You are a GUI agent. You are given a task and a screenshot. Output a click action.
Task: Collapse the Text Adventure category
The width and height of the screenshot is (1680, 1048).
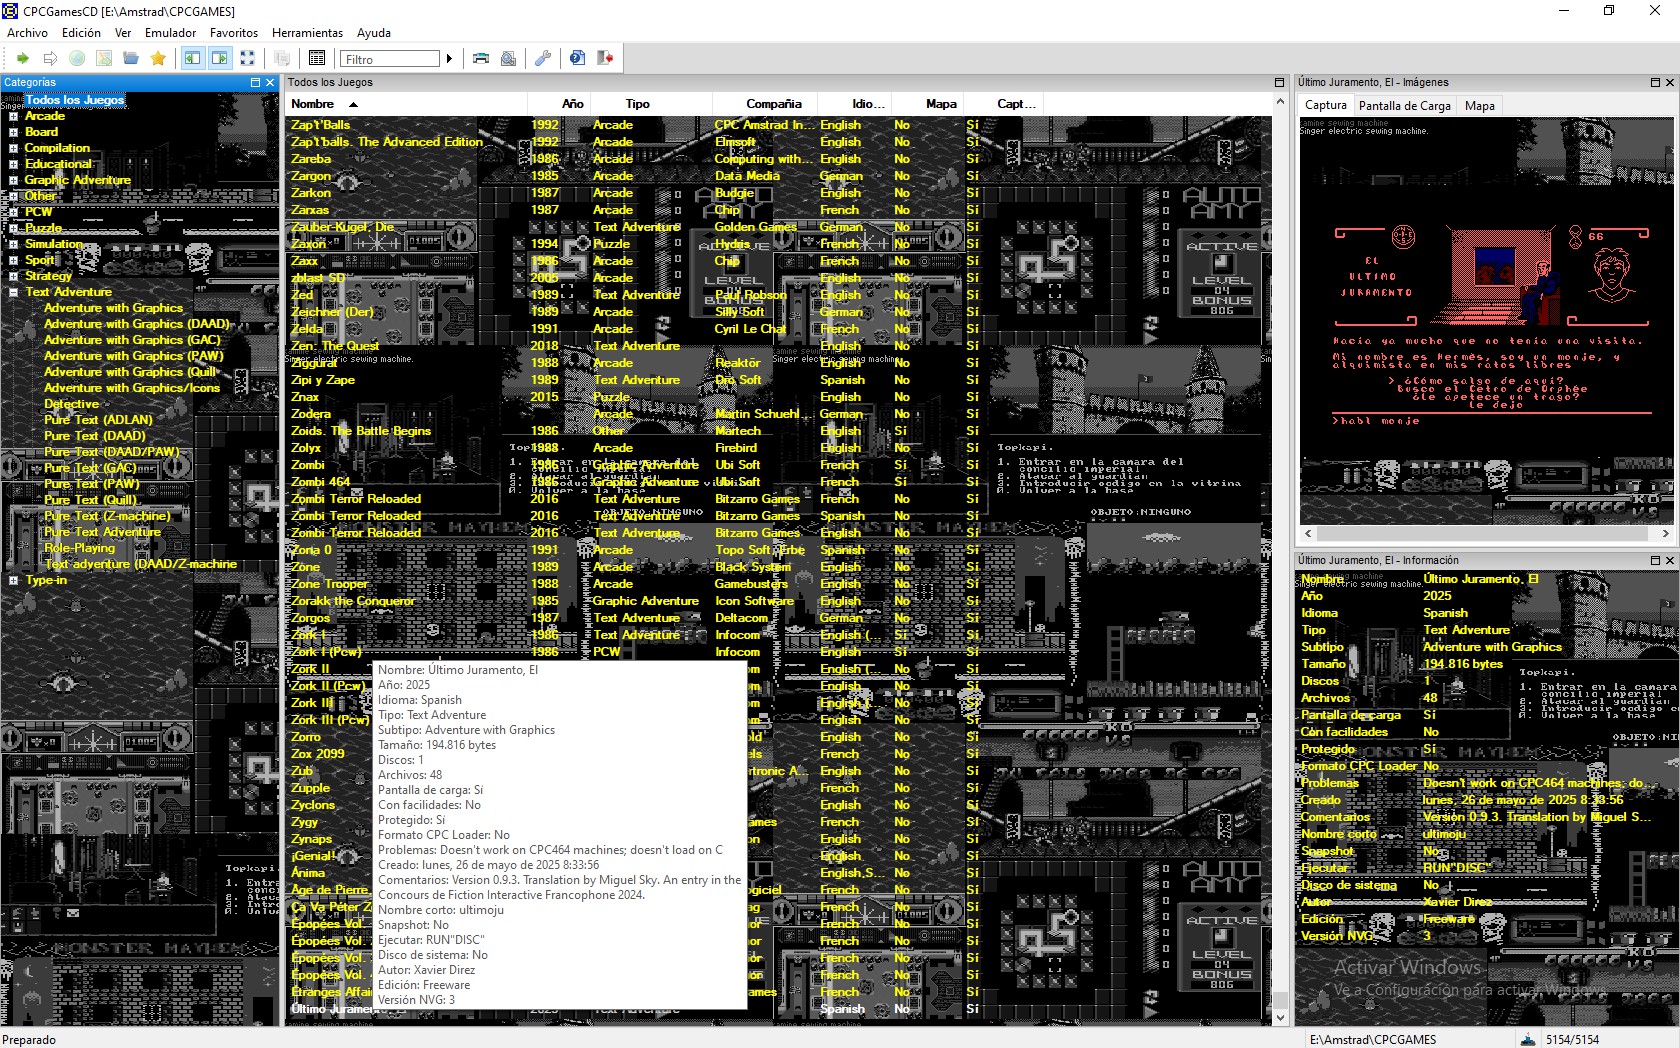tap(13, 292)
